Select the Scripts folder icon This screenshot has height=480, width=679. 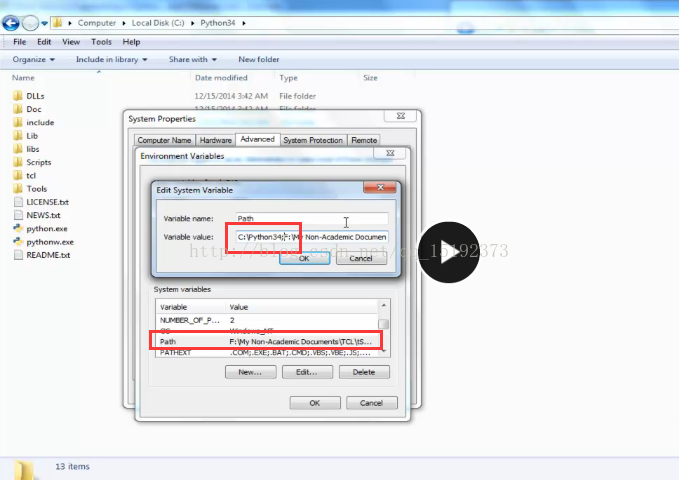pyautogui.click(x=18, y=162)
